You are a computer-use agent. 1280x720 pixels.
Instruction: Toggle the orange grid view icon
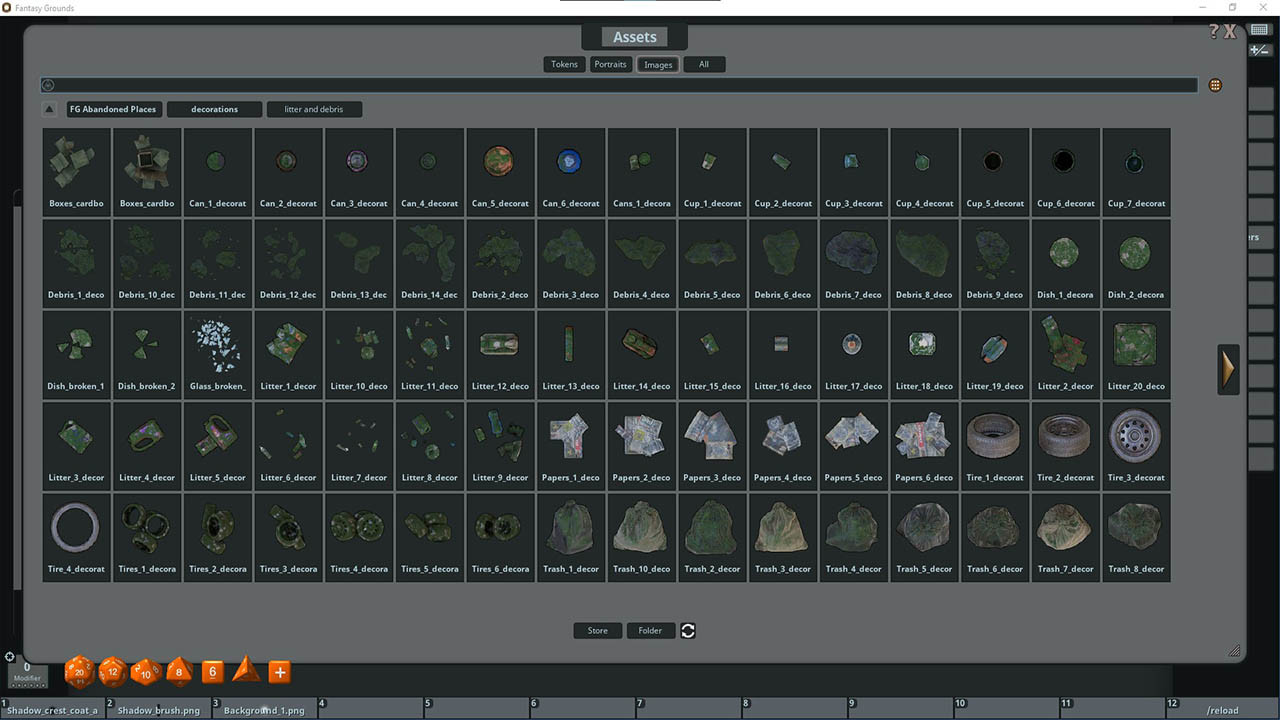1215,85
